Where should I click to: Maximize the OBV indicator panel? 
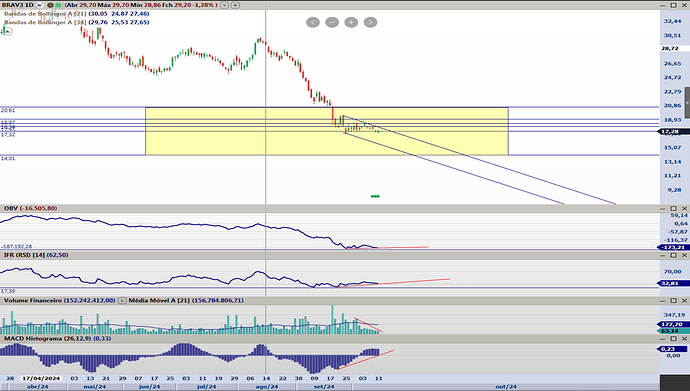tap(674, 208)
